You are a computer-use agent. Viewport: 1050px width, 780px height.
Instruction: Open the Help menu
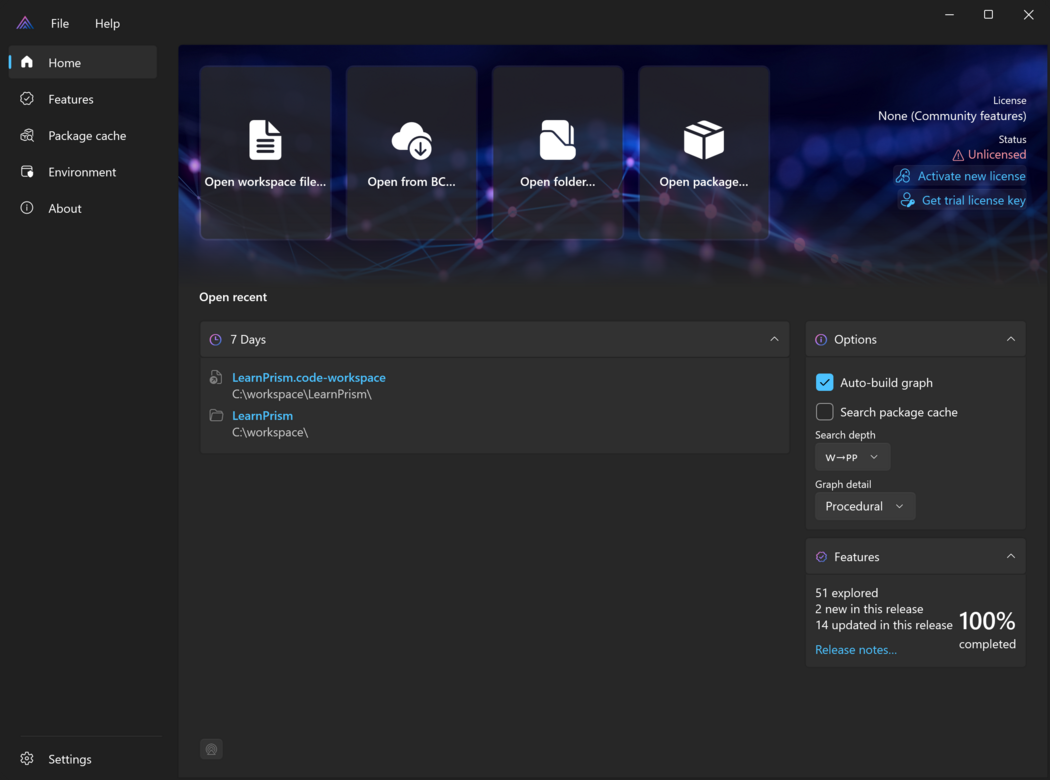(x=107, y=23)
